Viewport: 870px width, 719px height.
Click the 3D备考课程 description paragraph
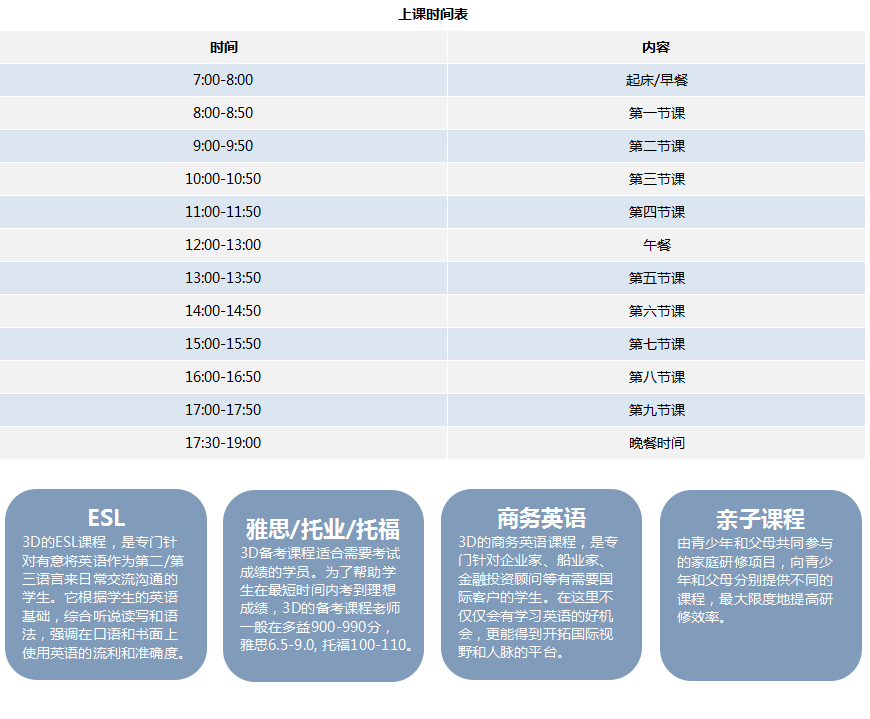326,599
